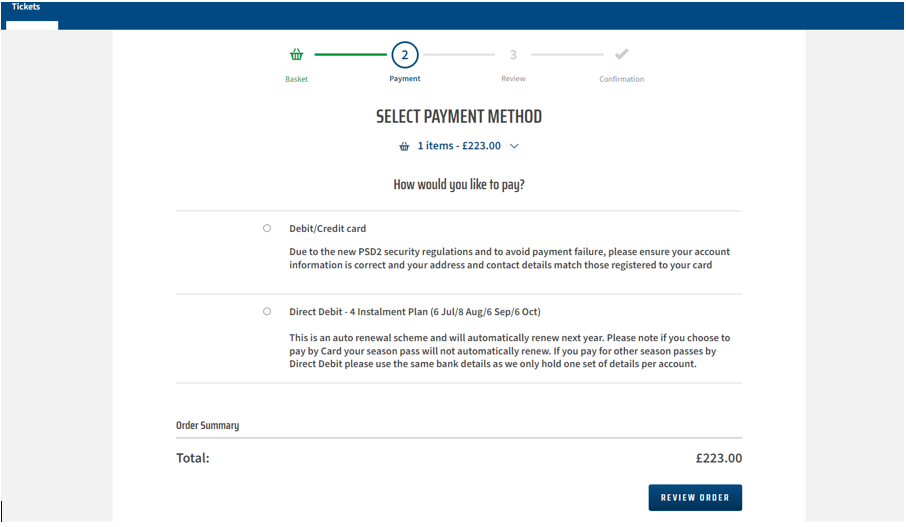
Task: Expand the basket items chevron
Action: click(x=514, y=146)
